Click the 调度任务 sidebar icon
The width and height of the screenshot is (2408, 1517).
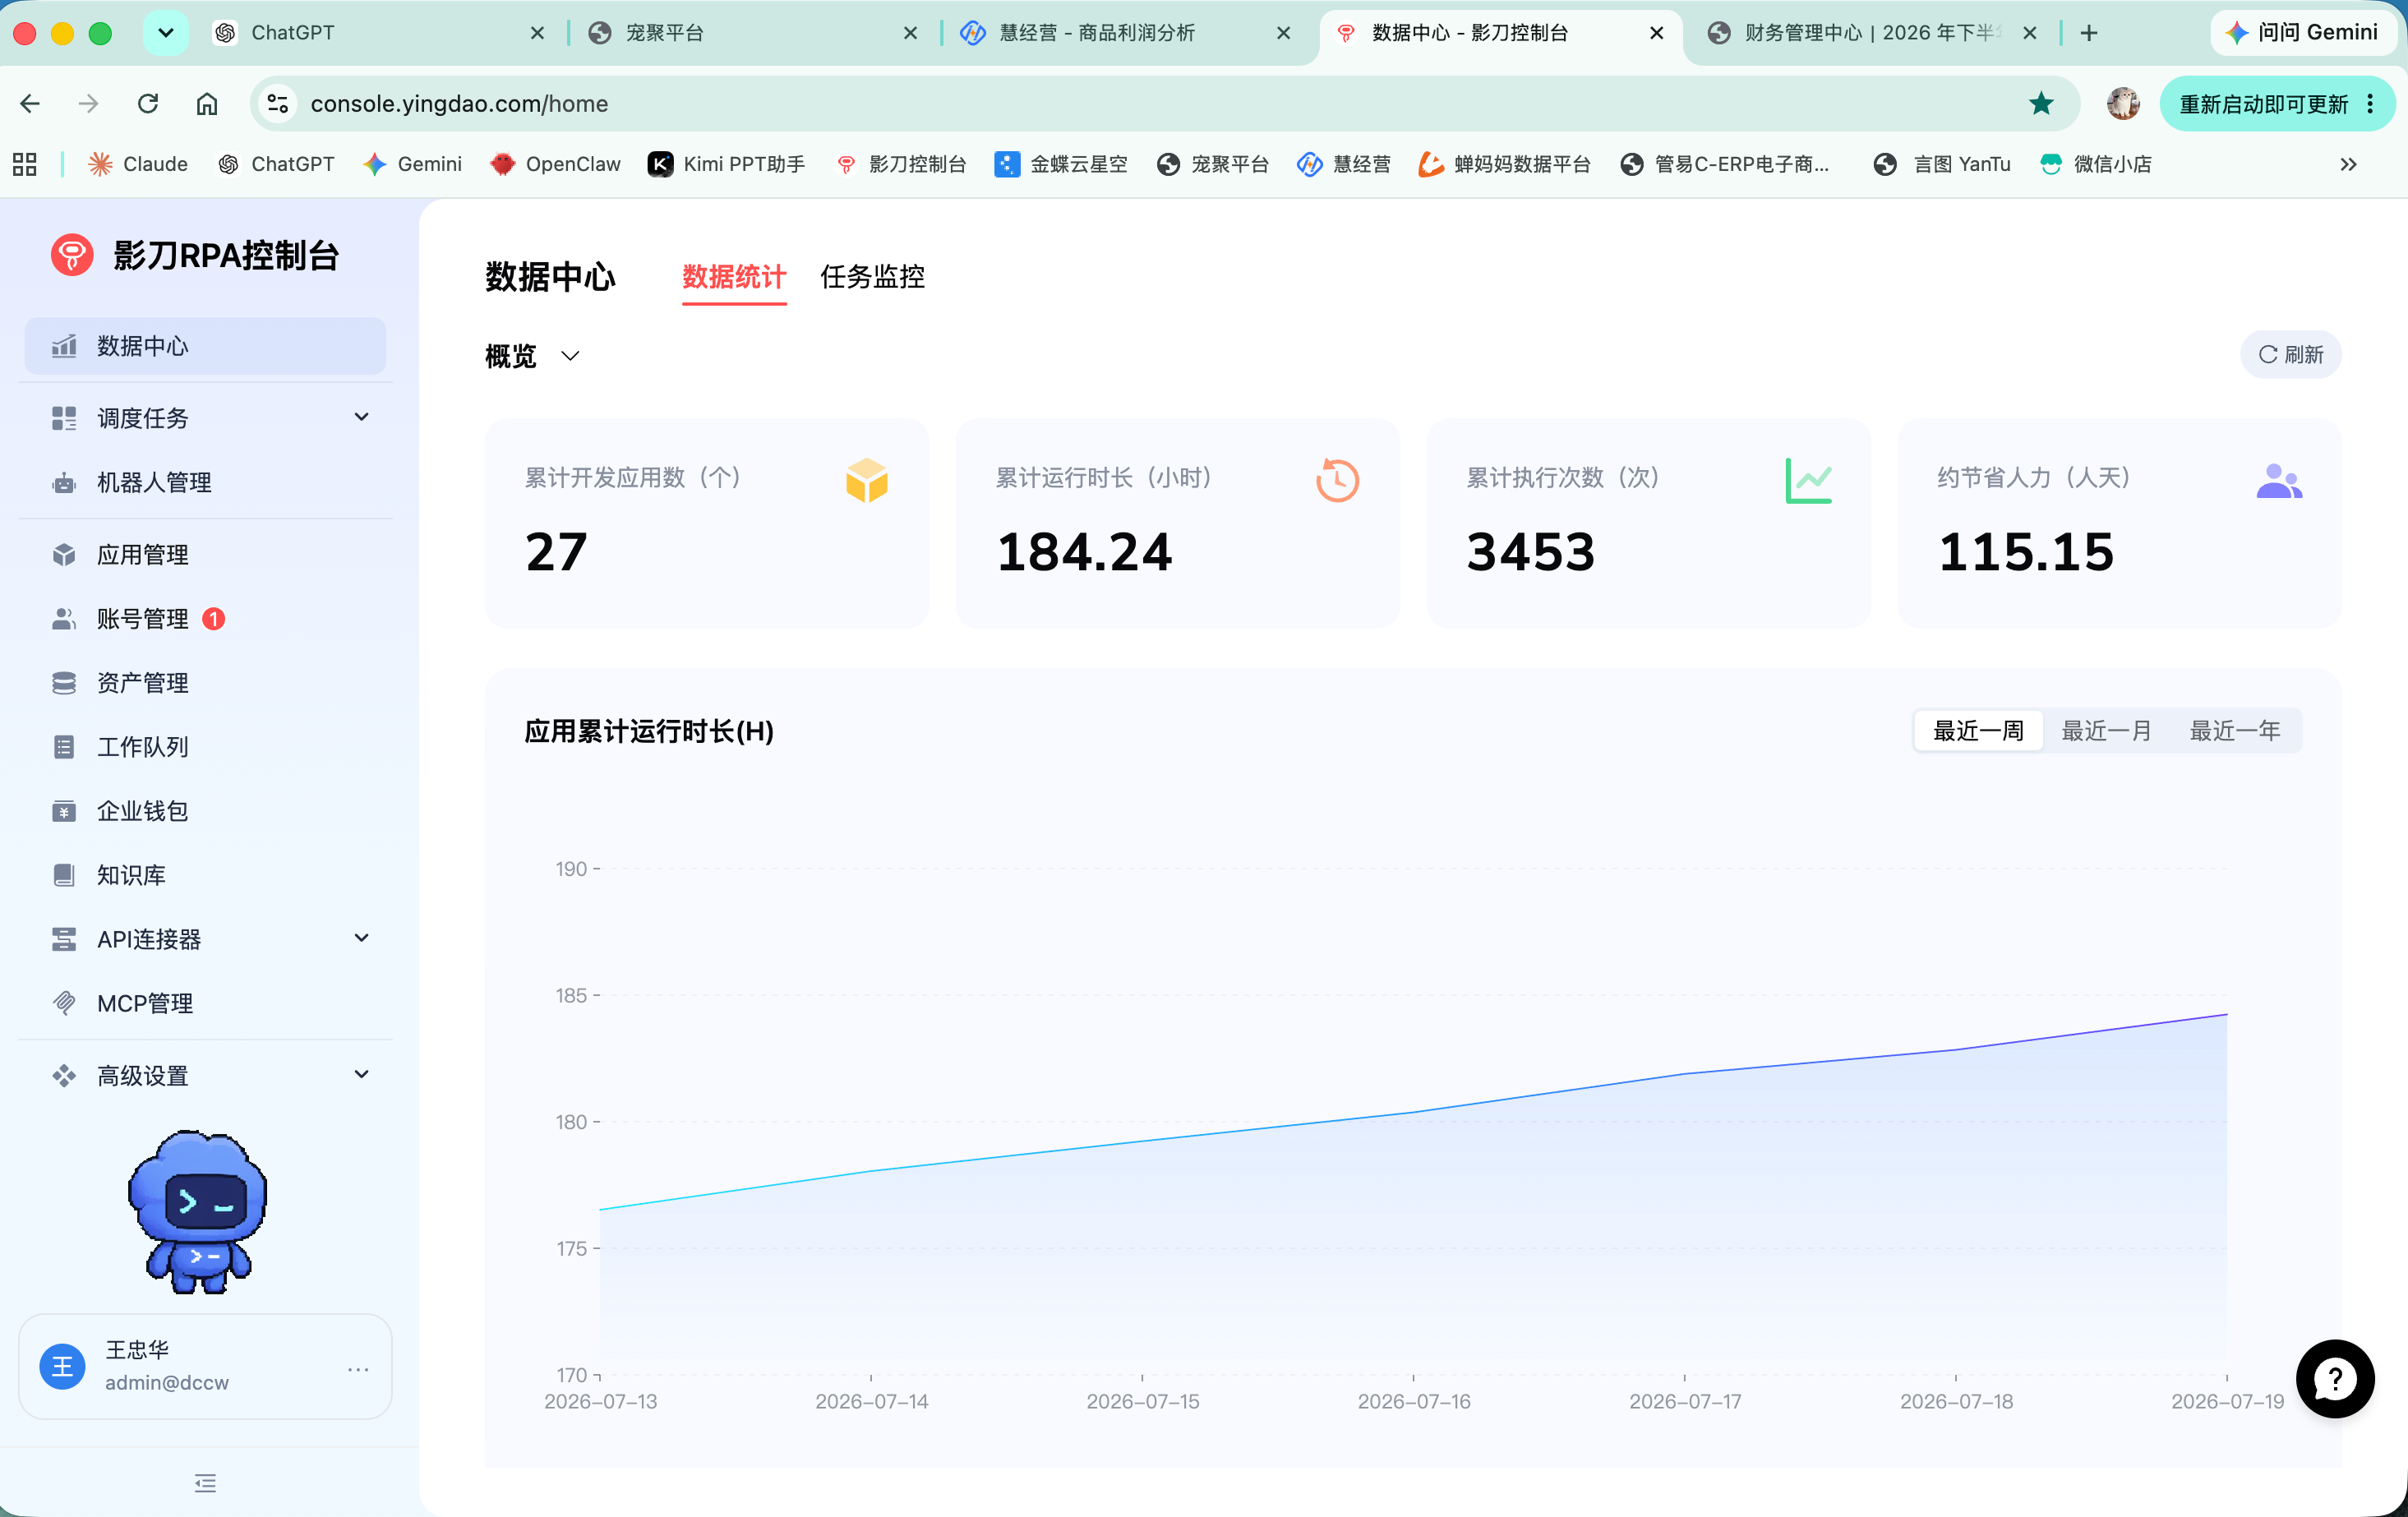64,418
